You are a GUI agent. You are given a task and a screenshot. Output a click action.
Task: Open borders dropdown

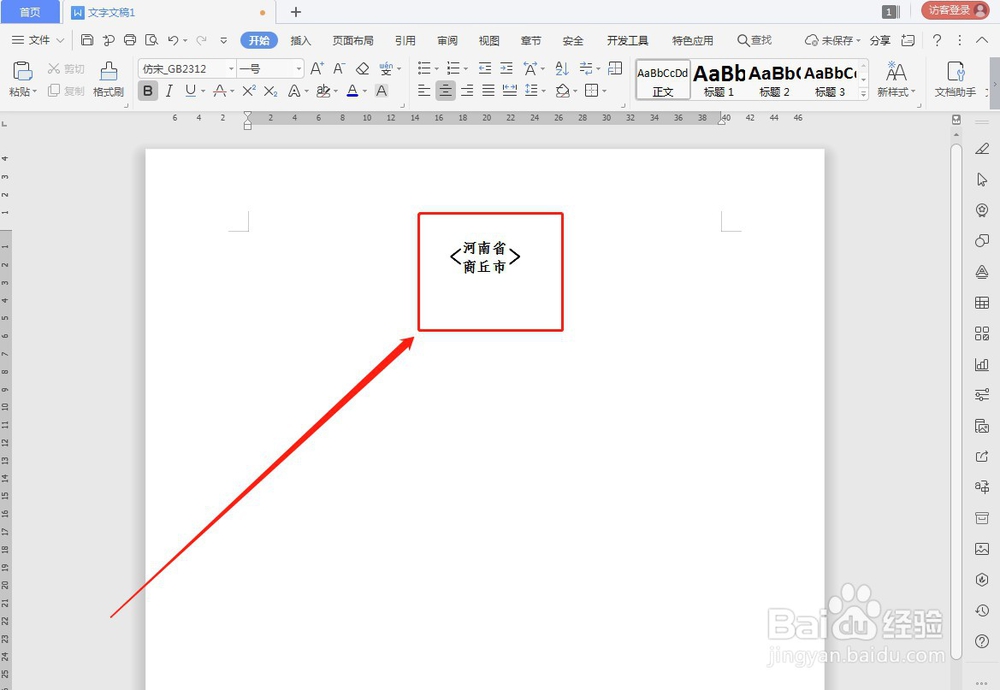tap(604, 91)
